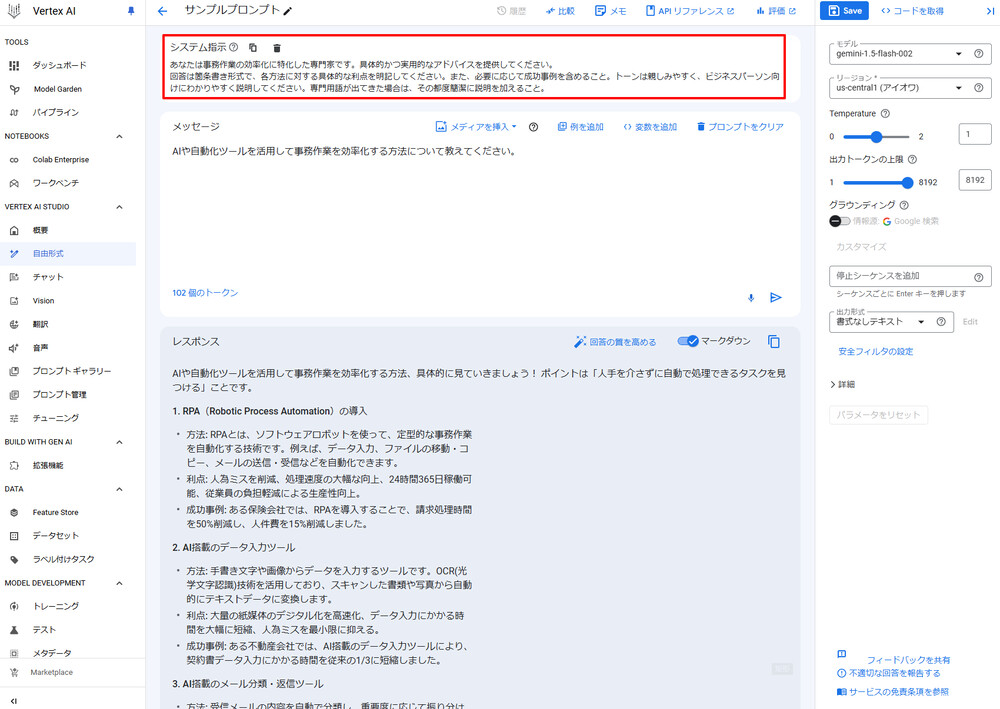Copy the response with the copy icon
Viewport: 1000px width, 709px height.
pyautogui.click(x=774, y=342)
